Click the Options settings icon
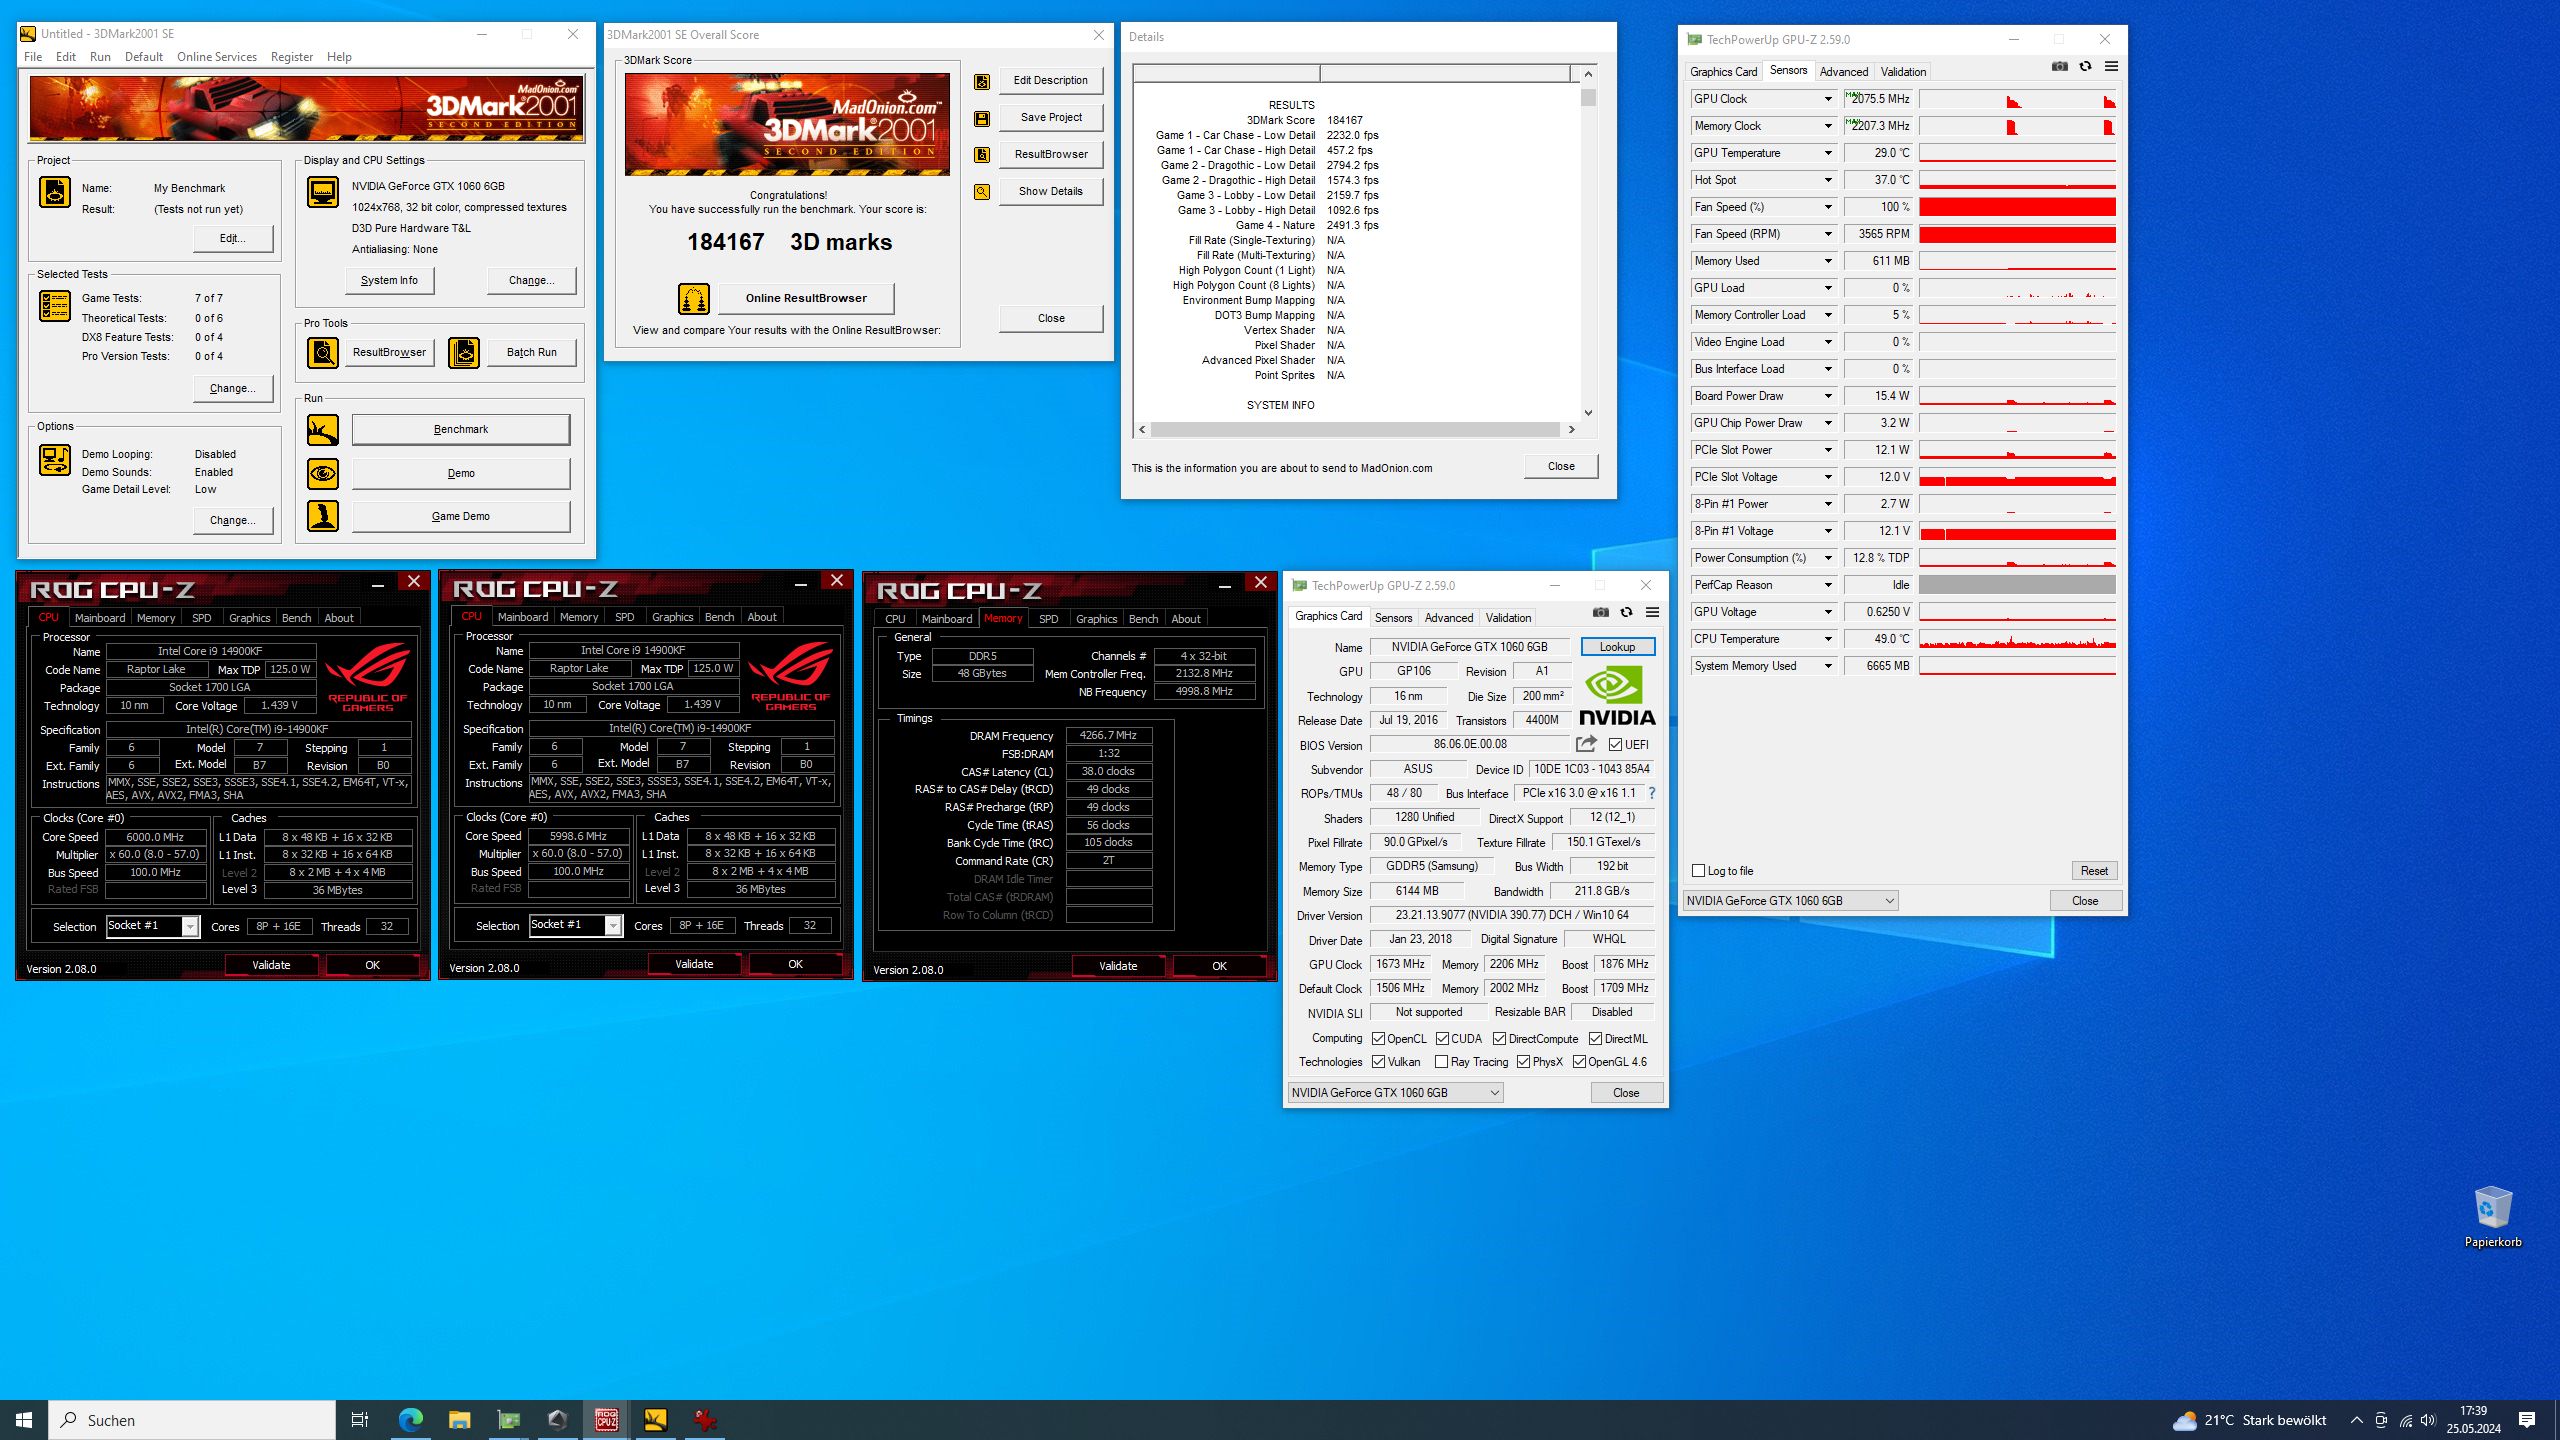 54,460
